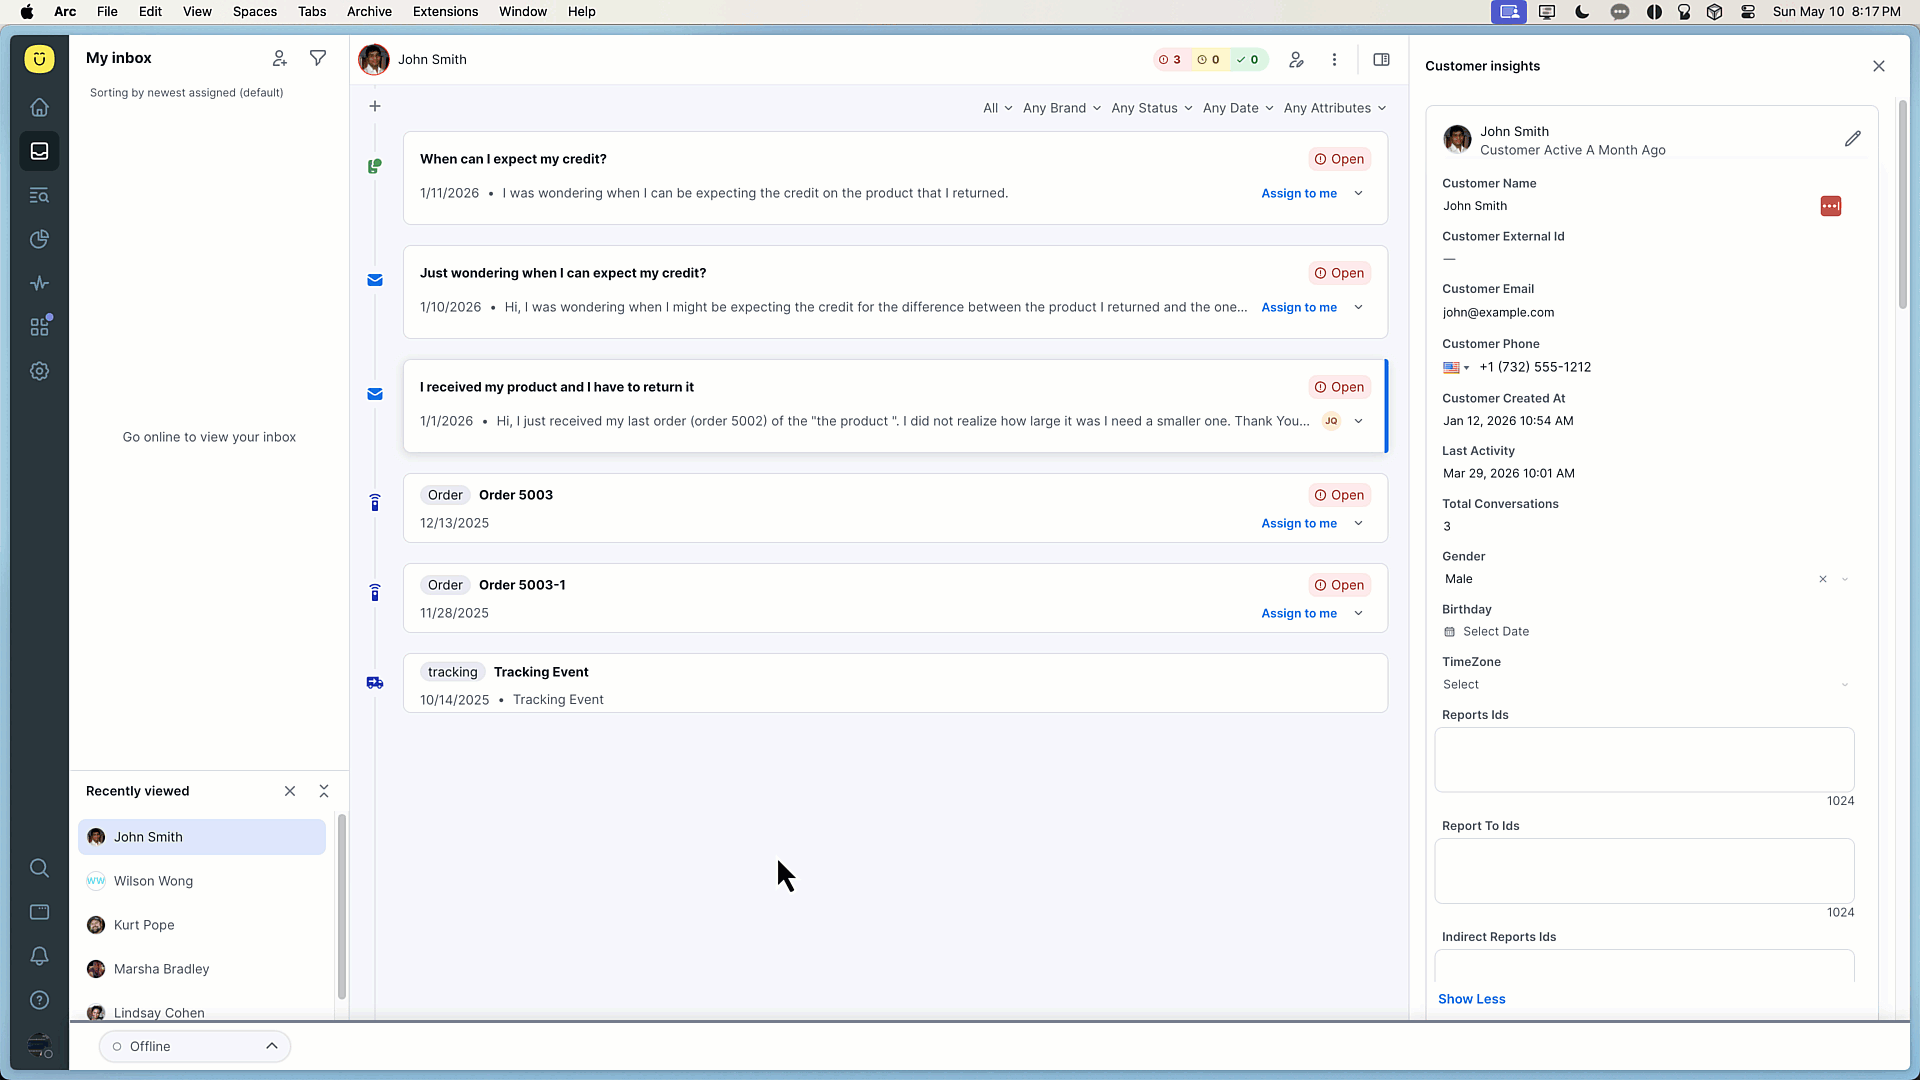Close the Customer insights panel
Screen dimensions: 1920x1080
1879,66
